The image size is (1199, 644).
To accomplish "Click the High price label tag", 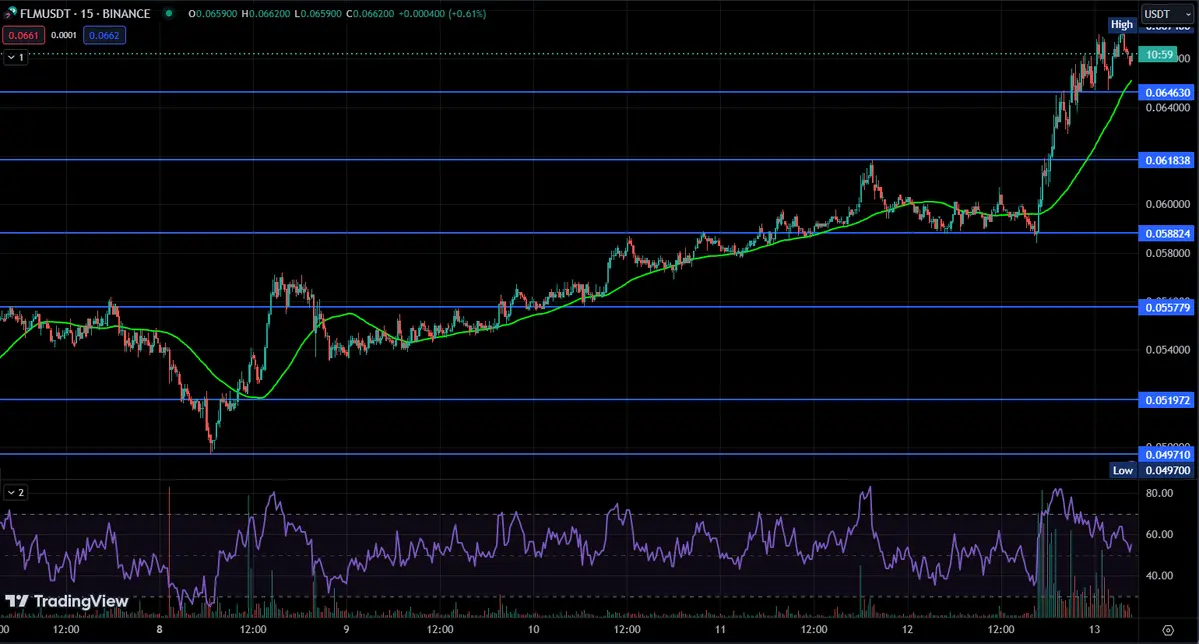I will (x=1122, y=24).
